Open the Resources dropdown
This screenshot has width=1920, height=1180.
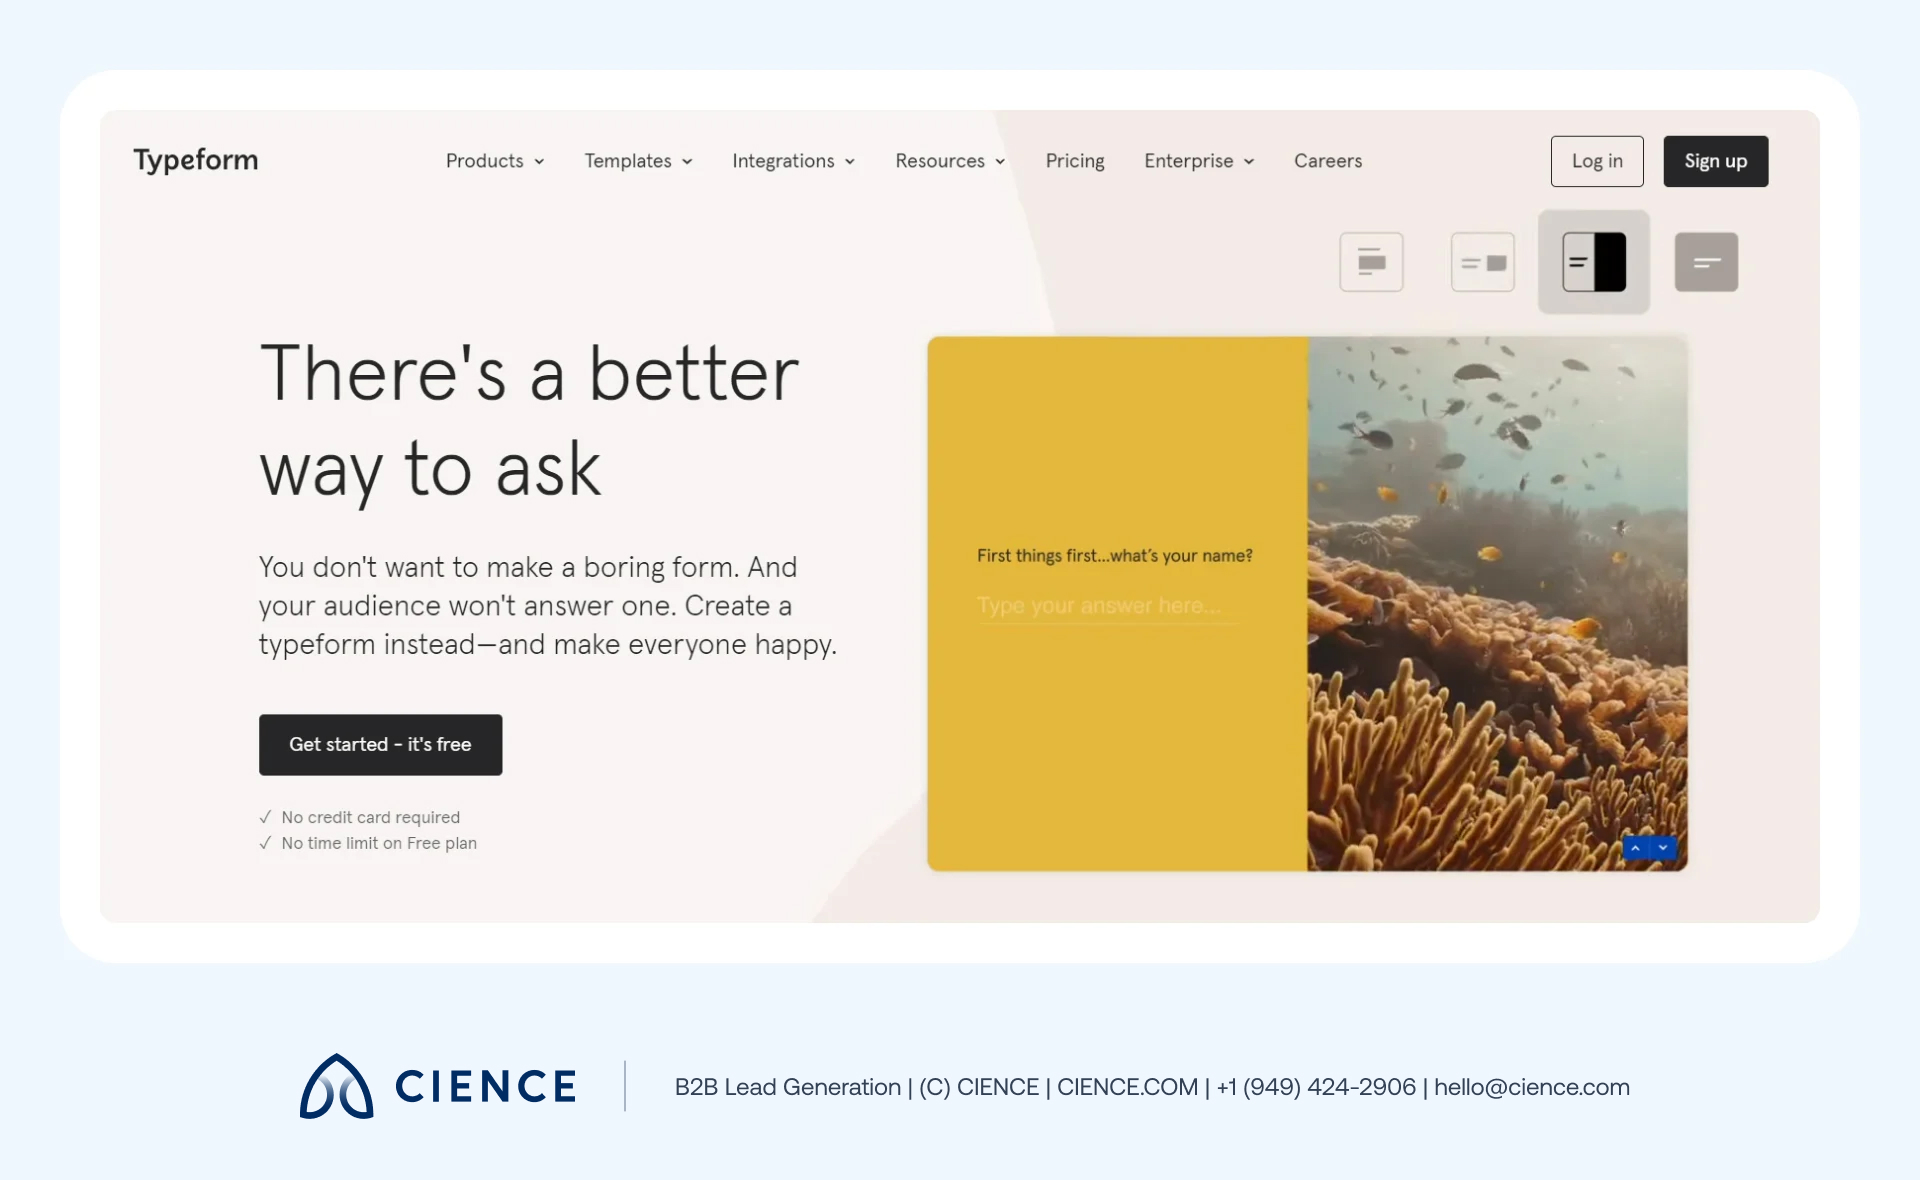click(950, 161)
